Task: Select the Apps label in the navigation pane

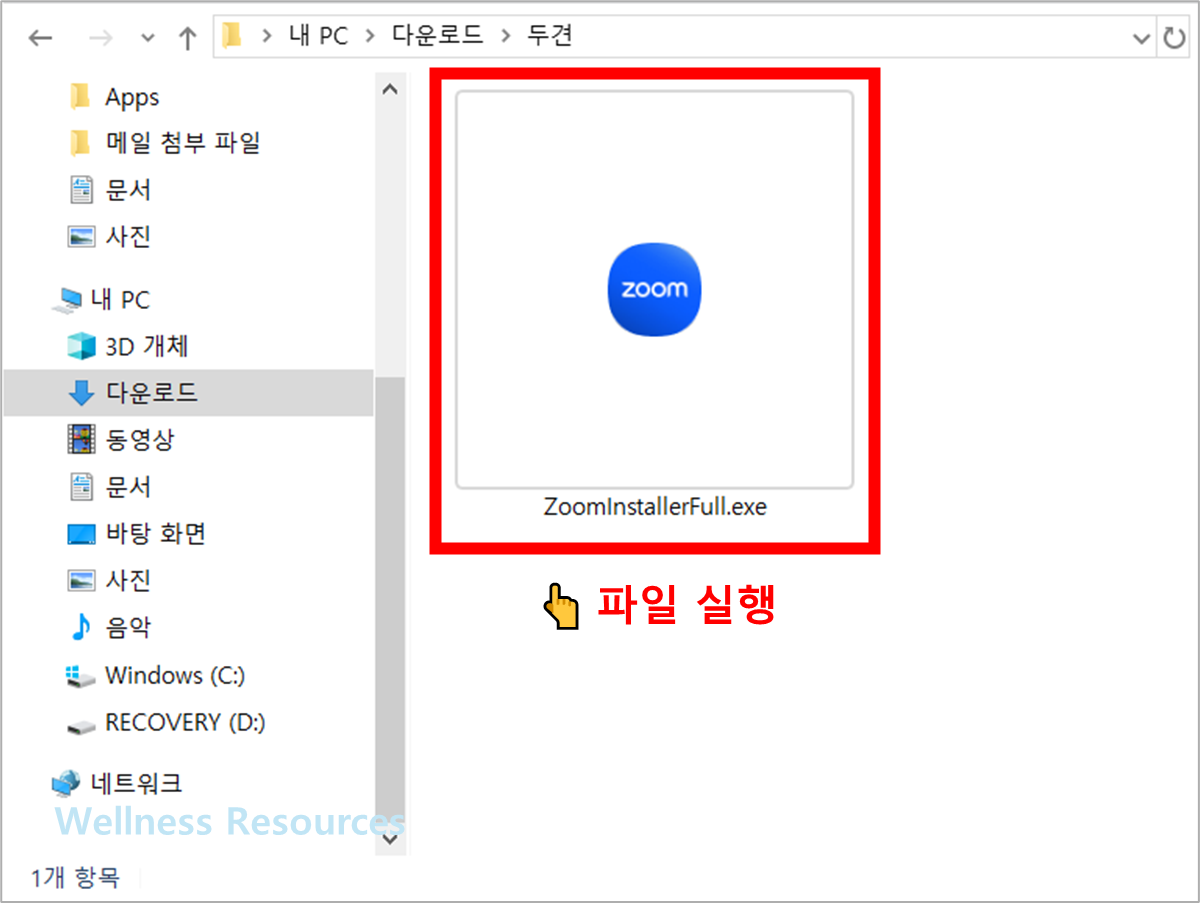Action: (132, 97)
